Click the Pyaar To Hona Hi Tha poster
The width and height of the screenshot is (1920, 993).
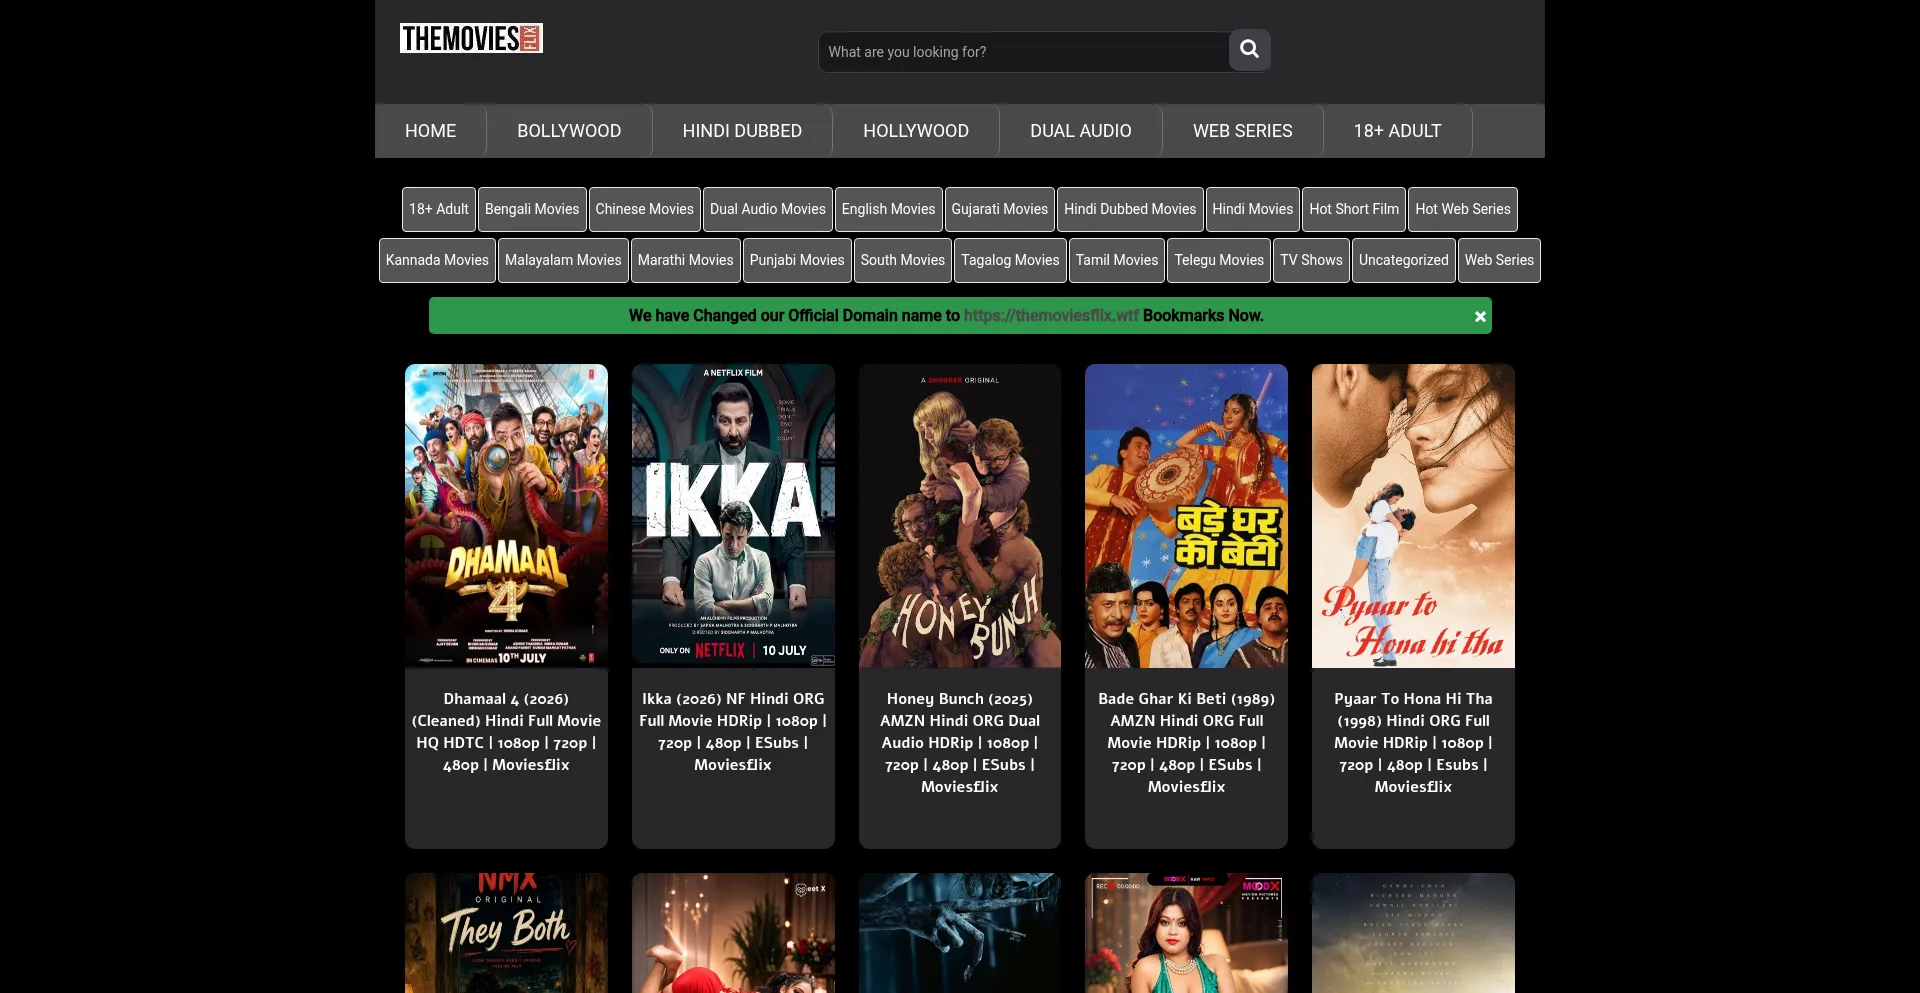point(1413,516)
